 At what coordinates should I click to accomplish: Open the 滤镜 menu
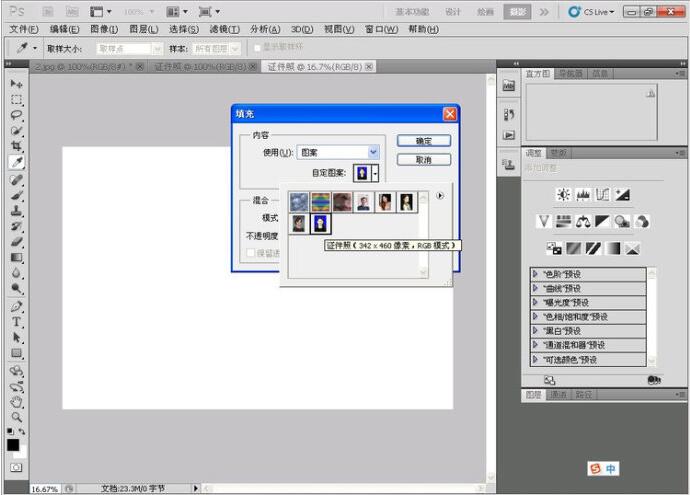pyautogui.click(x=223, y=30)
